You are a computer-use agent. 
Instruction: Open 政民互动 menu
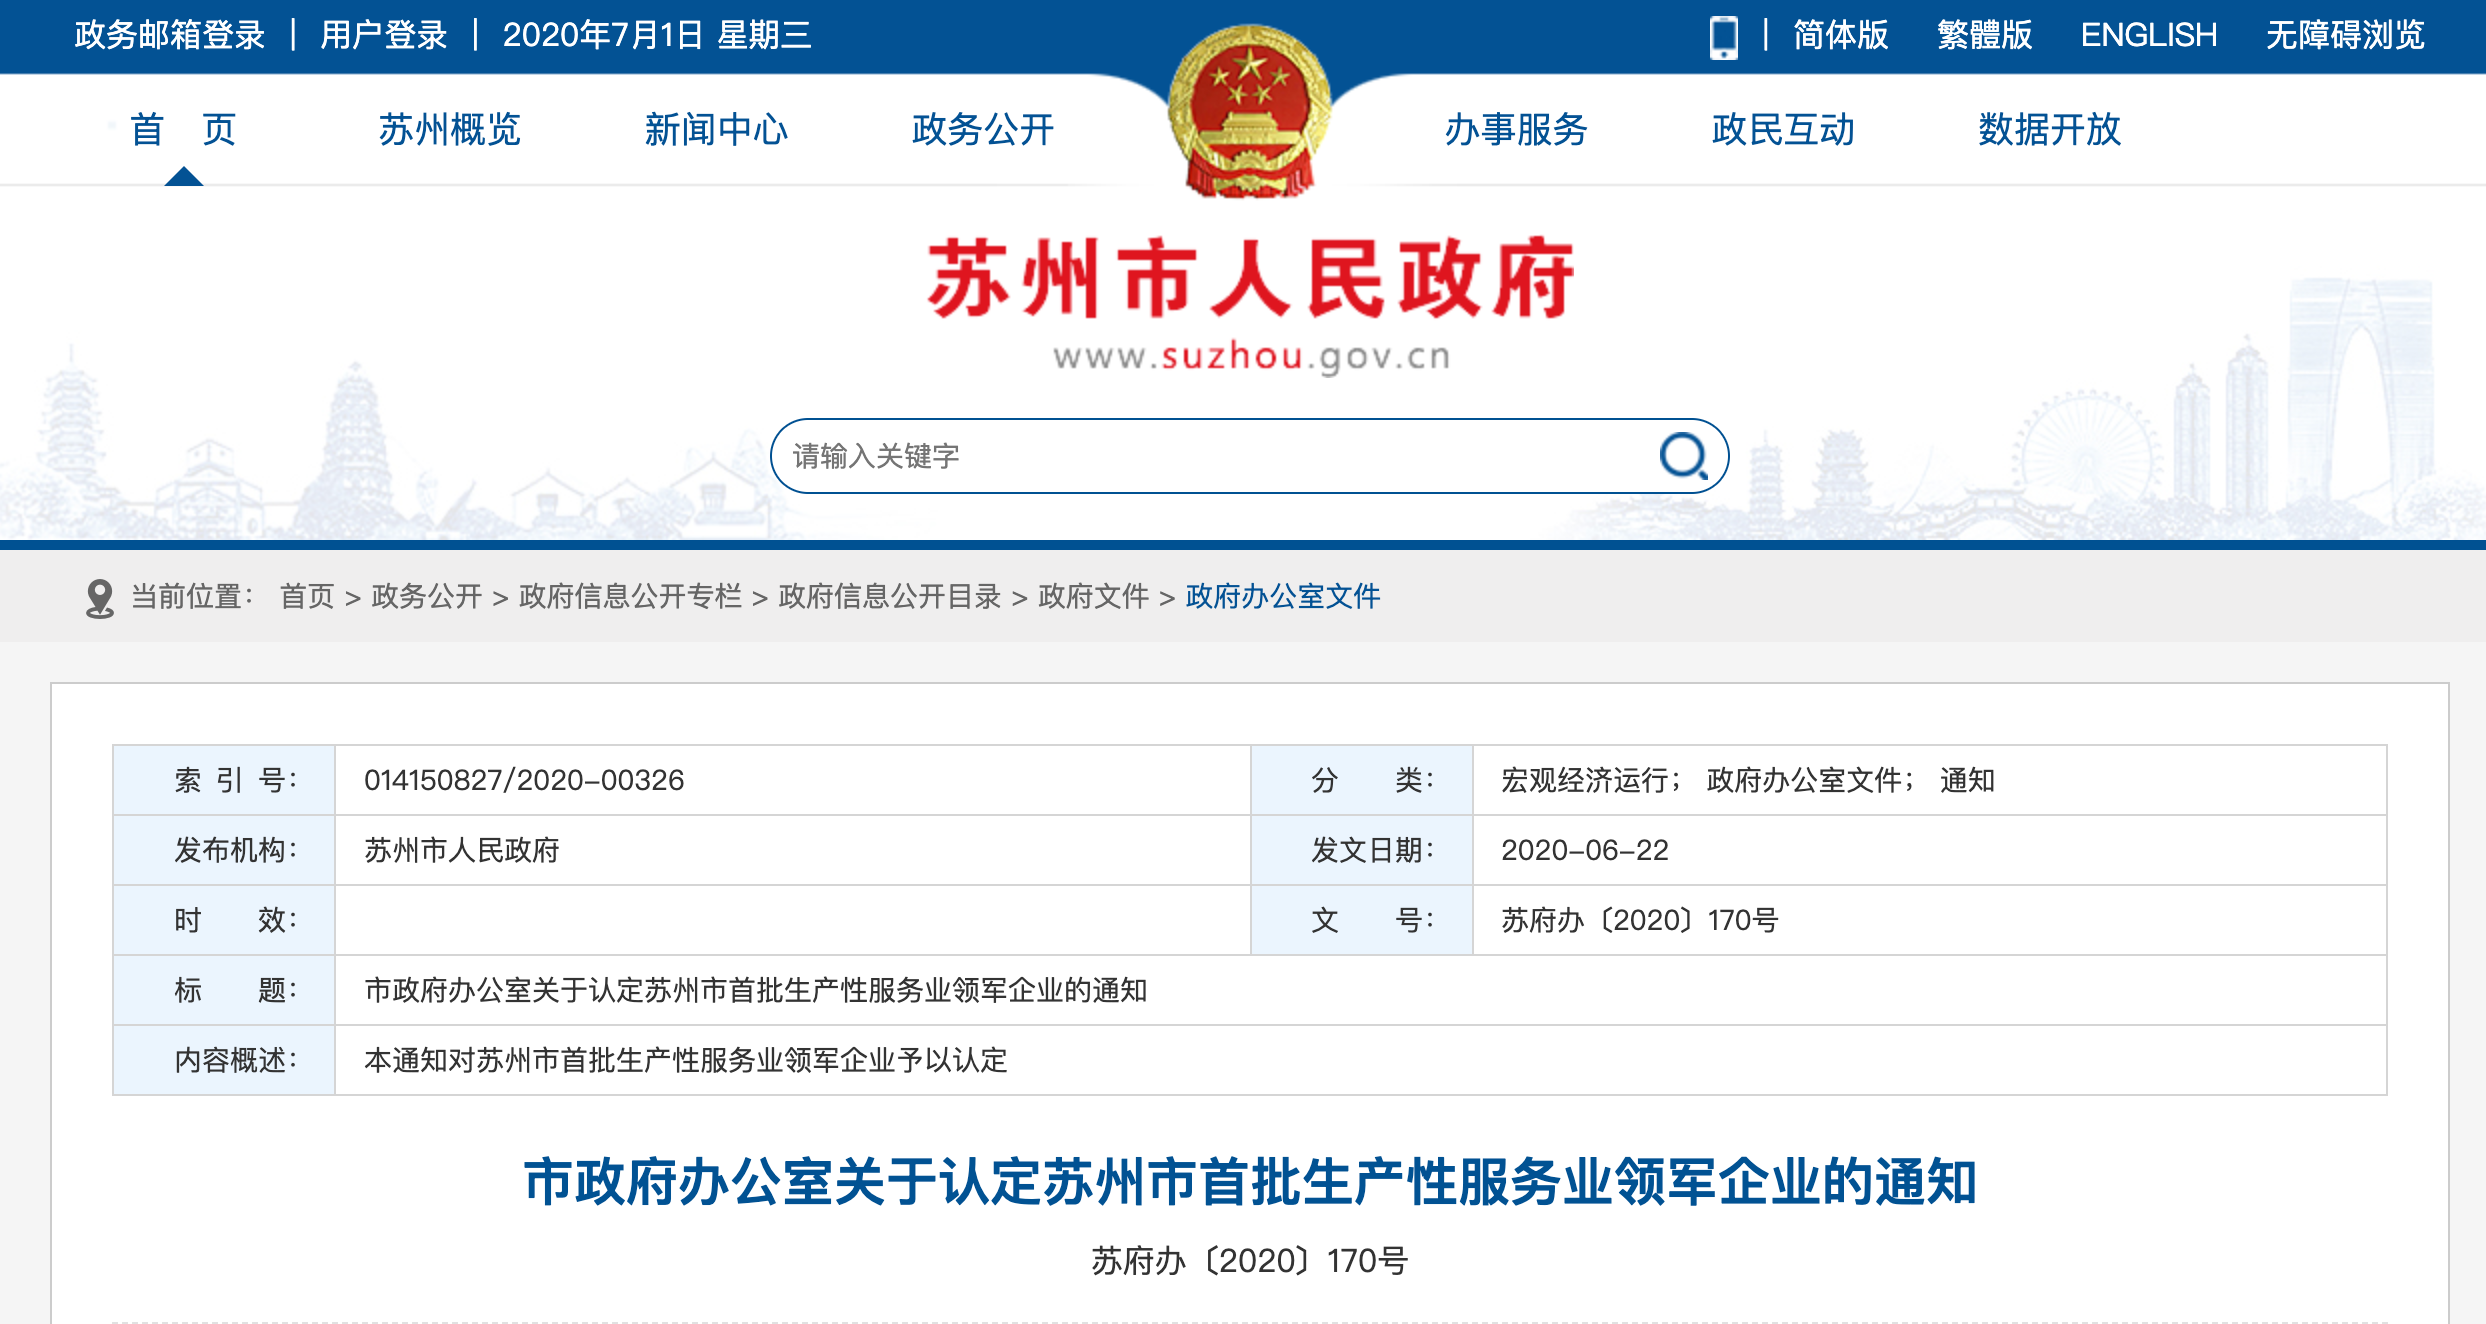click(1783, 129)
